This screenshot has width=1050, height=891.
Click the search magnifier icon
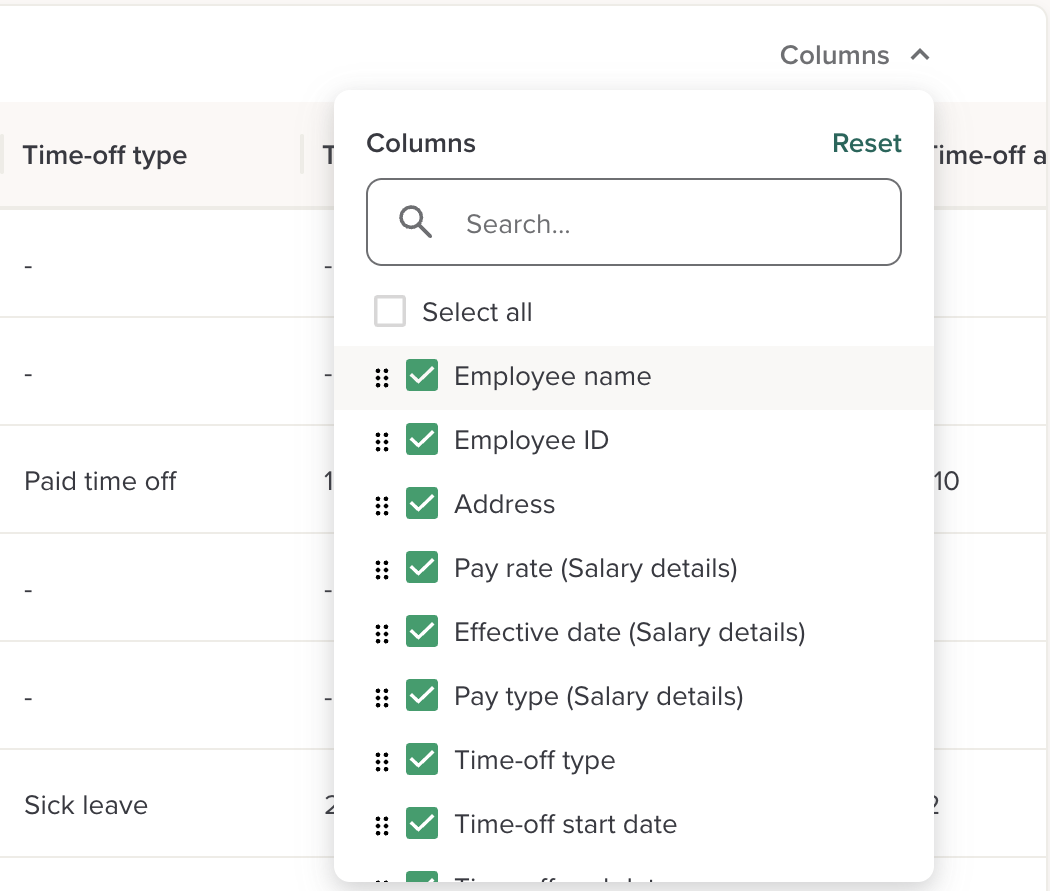point(415,222)
